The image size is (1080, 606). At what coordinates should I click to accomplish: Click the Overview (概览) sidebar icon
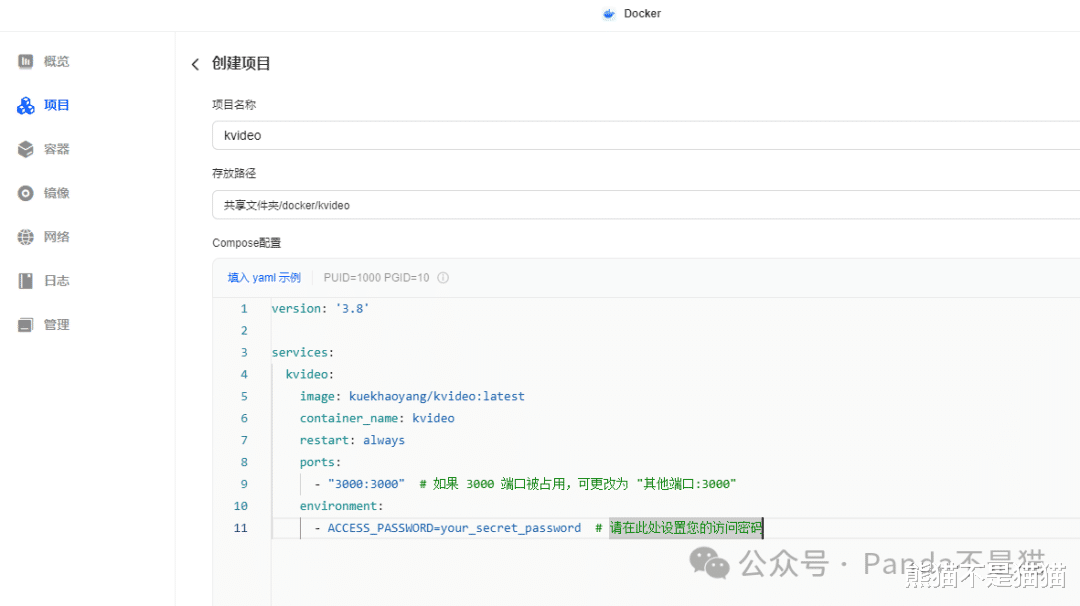[25, 61]
